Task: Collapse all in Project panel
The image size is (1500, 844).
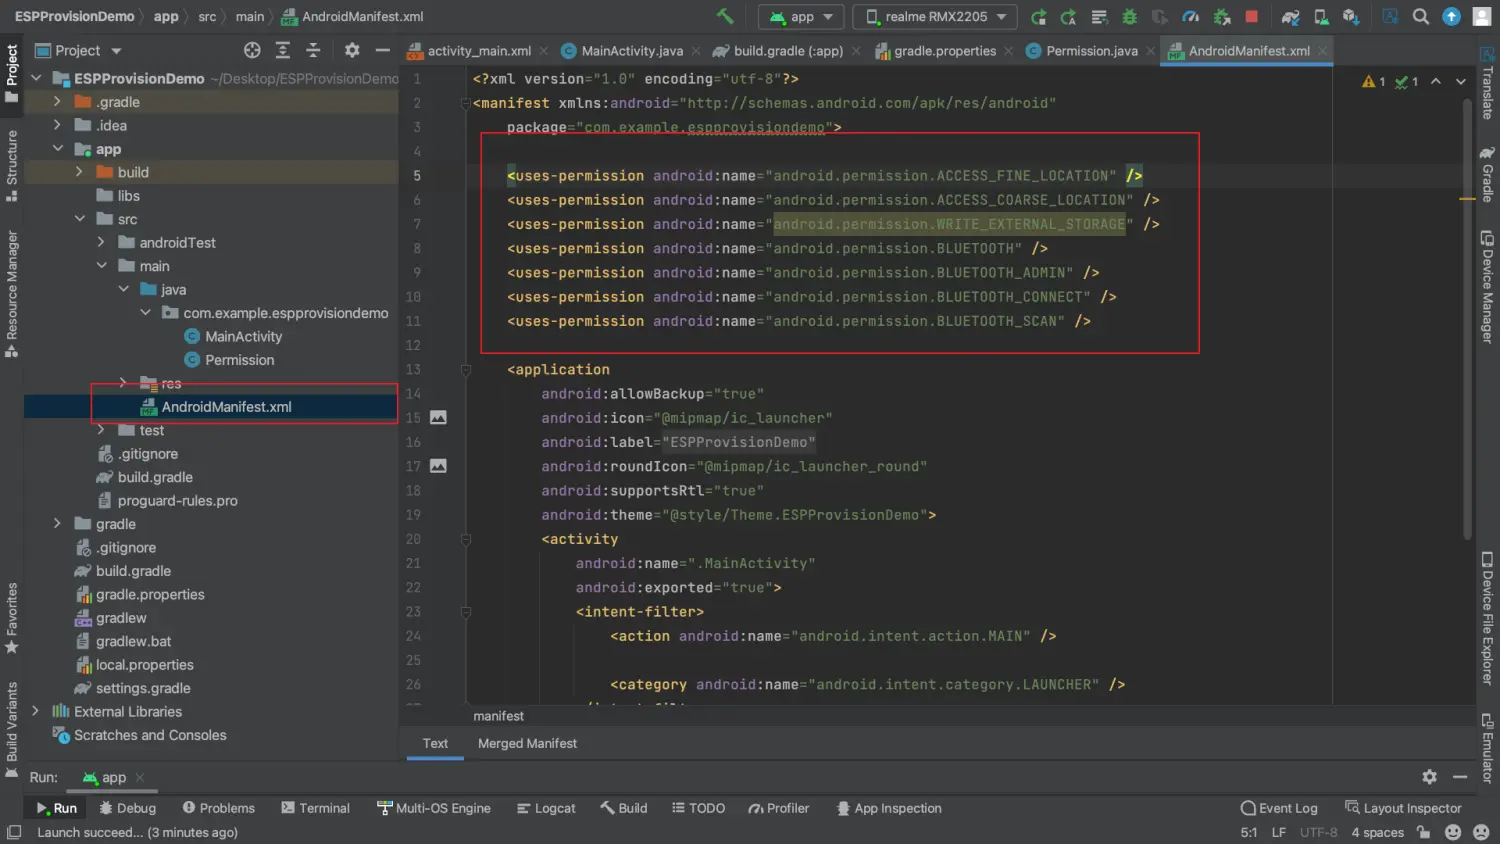Action: (313, 50)
